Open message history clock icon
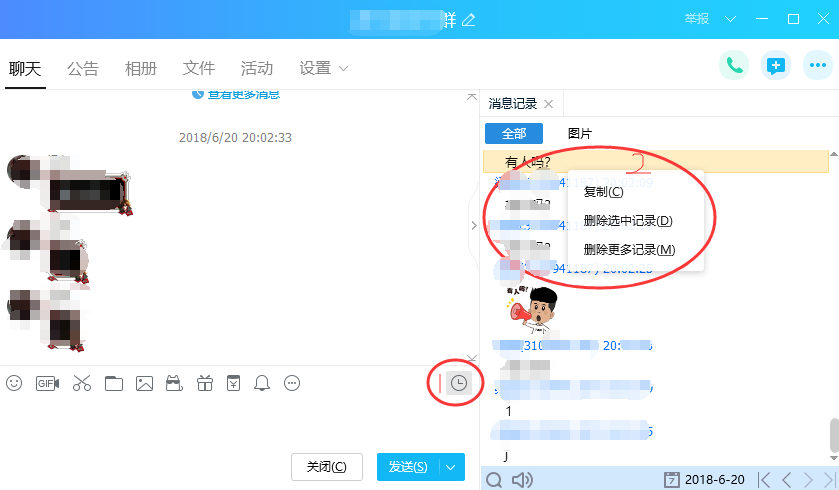839x490 pixels. [459, 383]
